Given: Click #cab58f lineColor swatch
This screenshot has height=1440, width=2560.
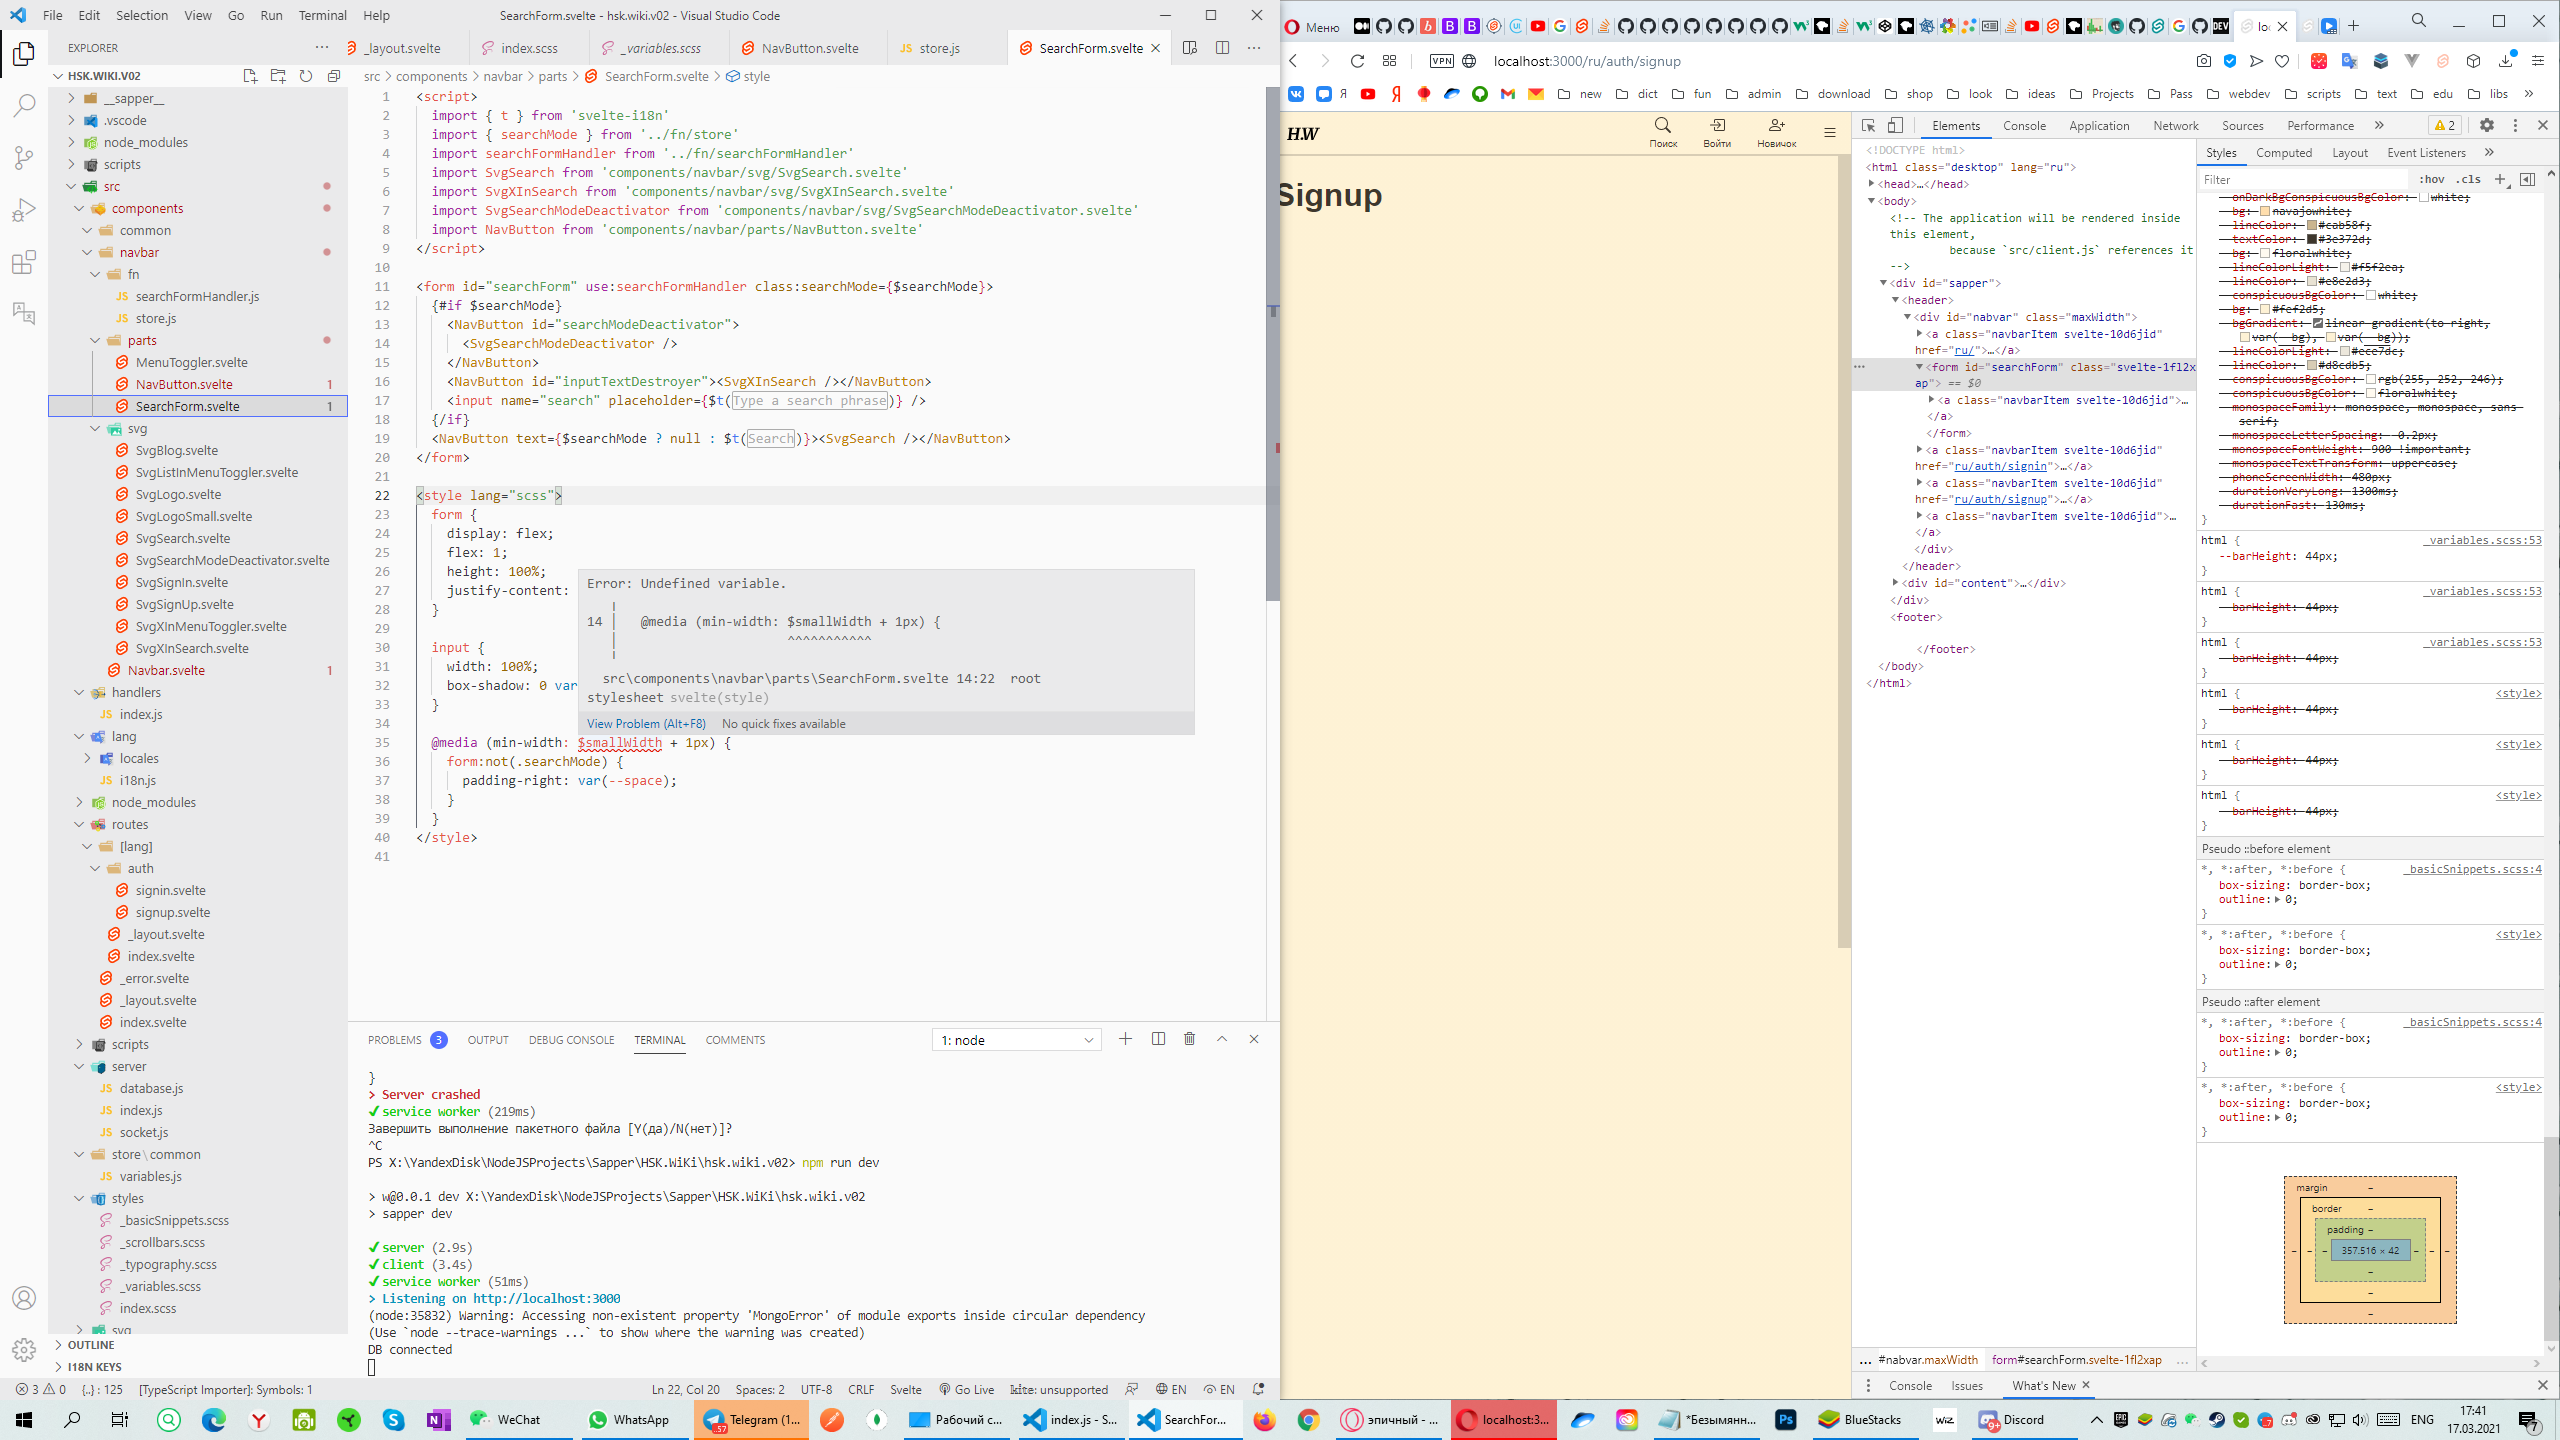Looking at the screenshot, I should [2312, 225].
